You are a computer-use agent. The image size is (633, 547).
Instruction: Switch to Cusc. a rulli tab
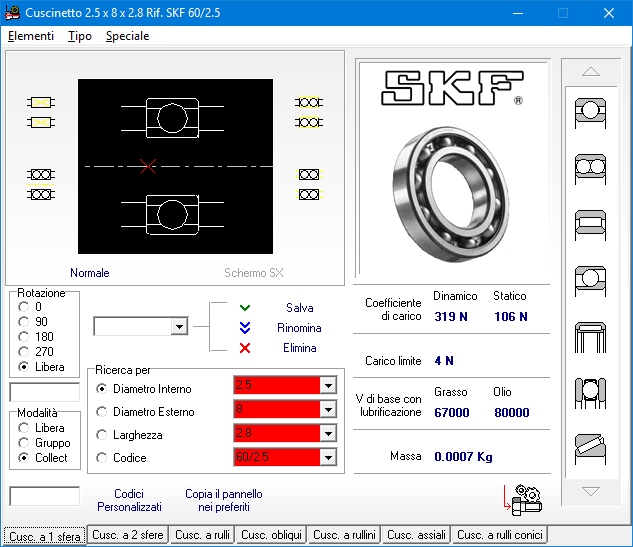coord(202,535)
